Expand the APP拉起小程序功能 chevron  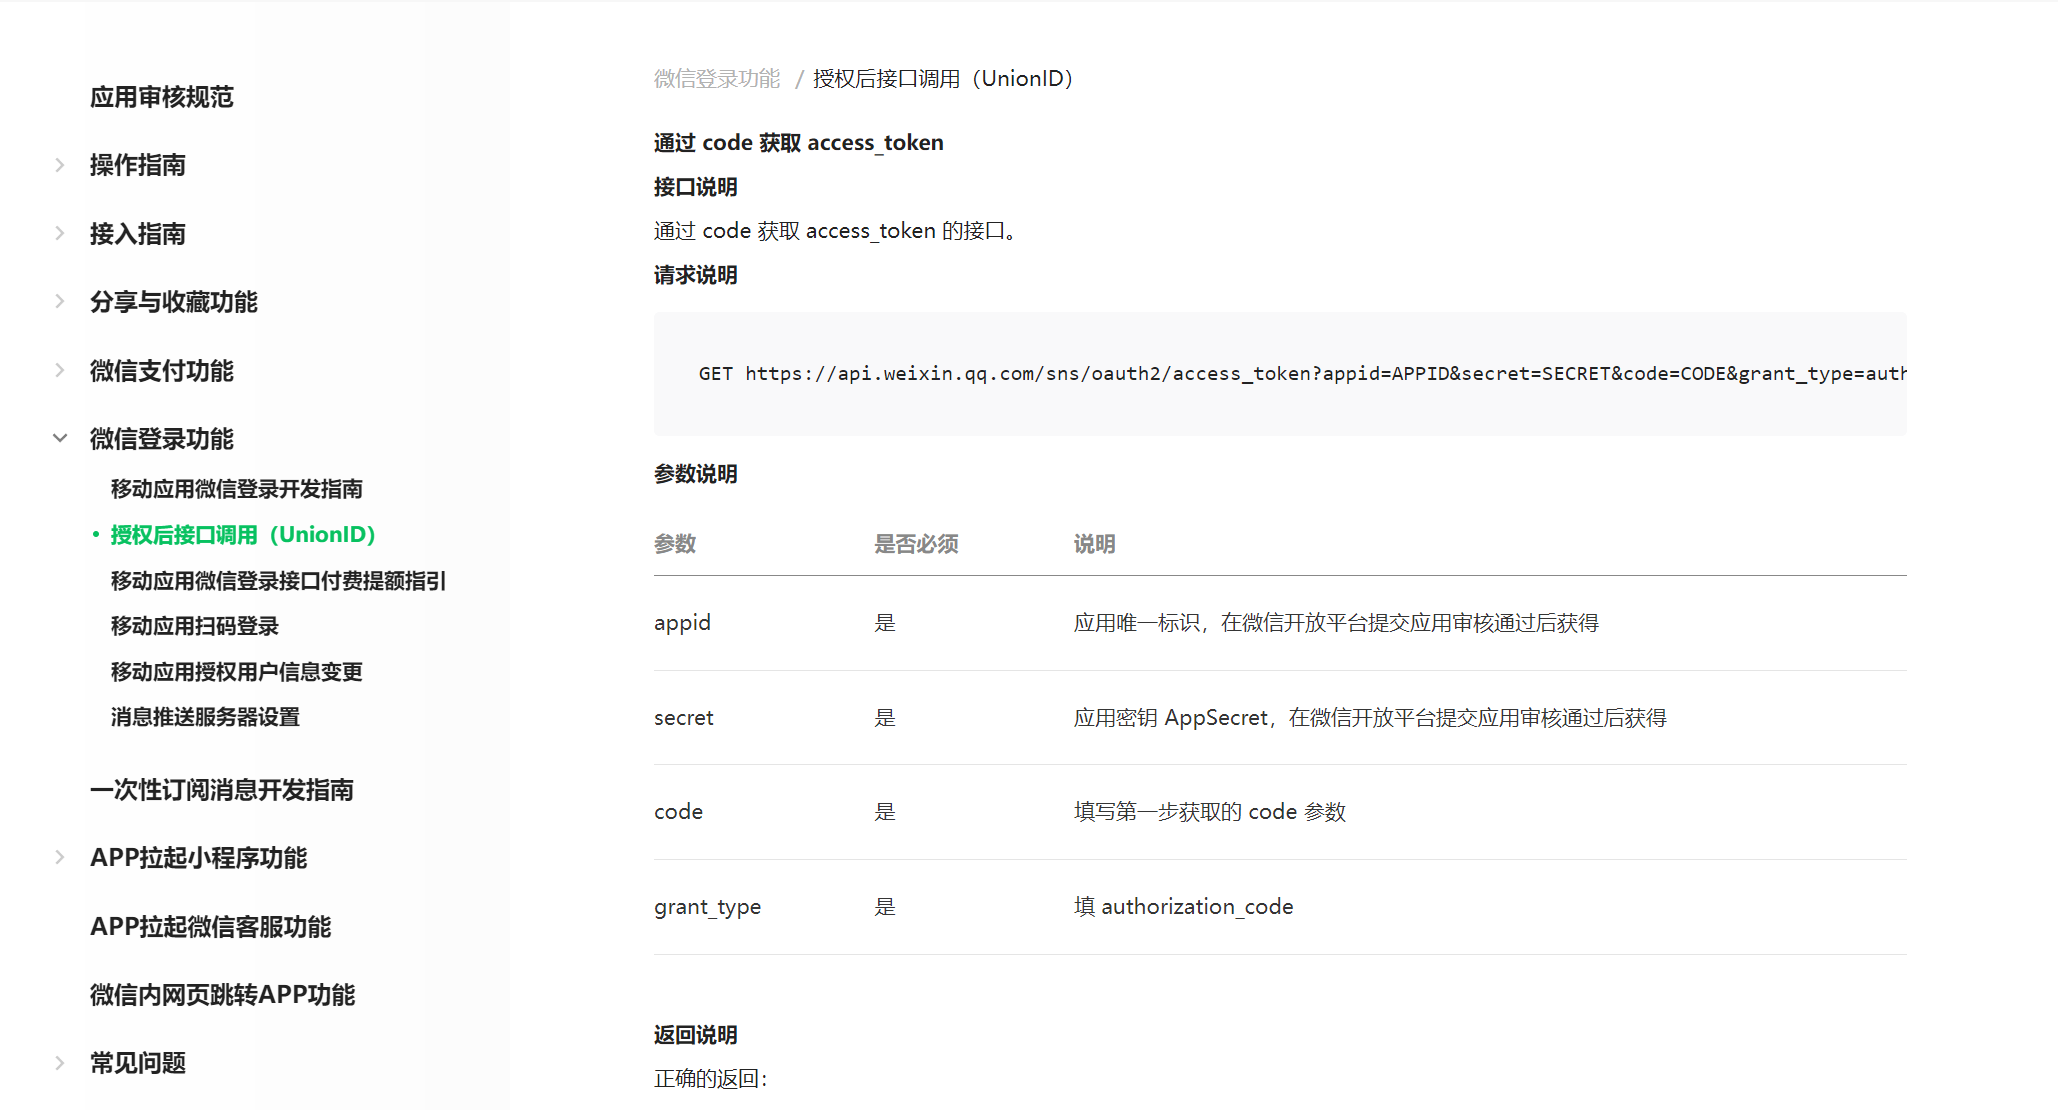[x=60, y=858]
